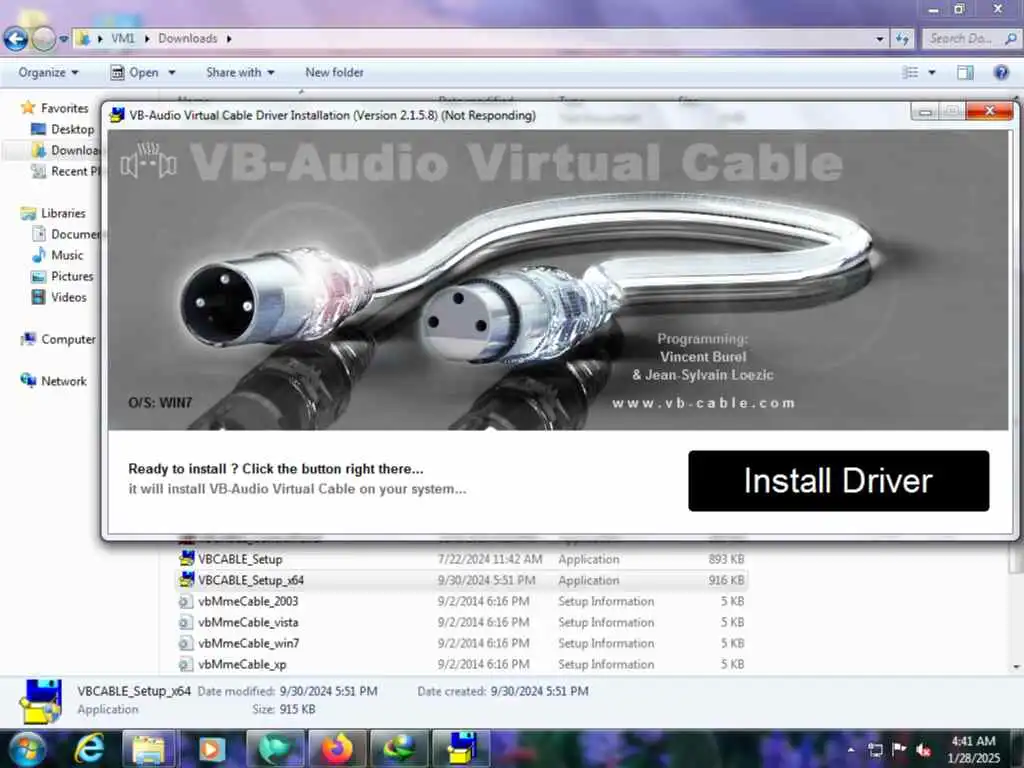Switch to the VB-Cable installer taskbar button

(x=461, y=748)
